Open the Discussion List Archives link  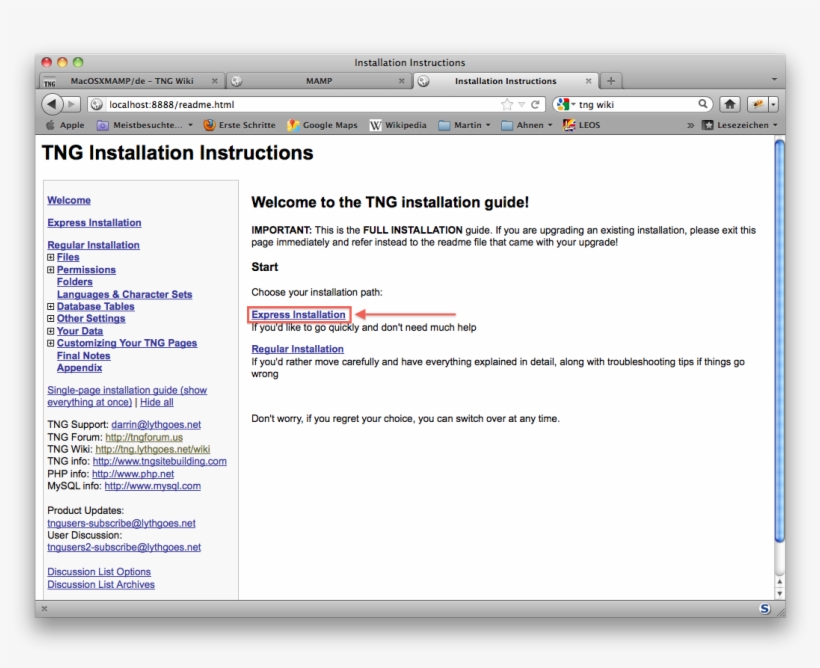click(x=101, y=585)
